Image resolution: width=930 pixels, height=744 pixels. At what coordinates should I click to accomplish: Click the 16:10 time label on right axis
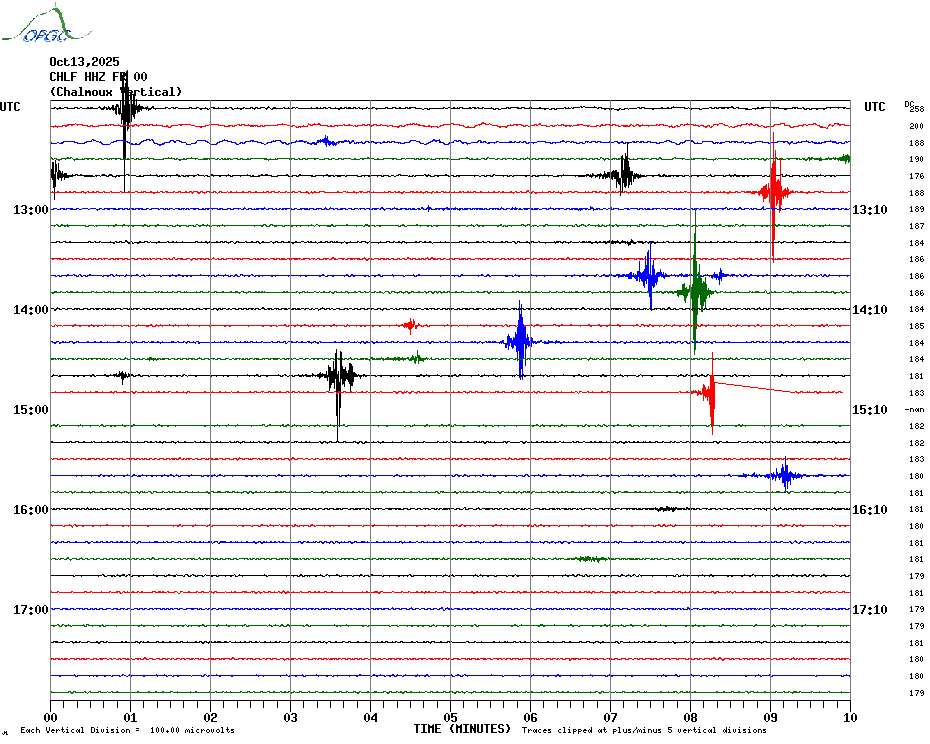pyautogui.click(x=869, y=510)
